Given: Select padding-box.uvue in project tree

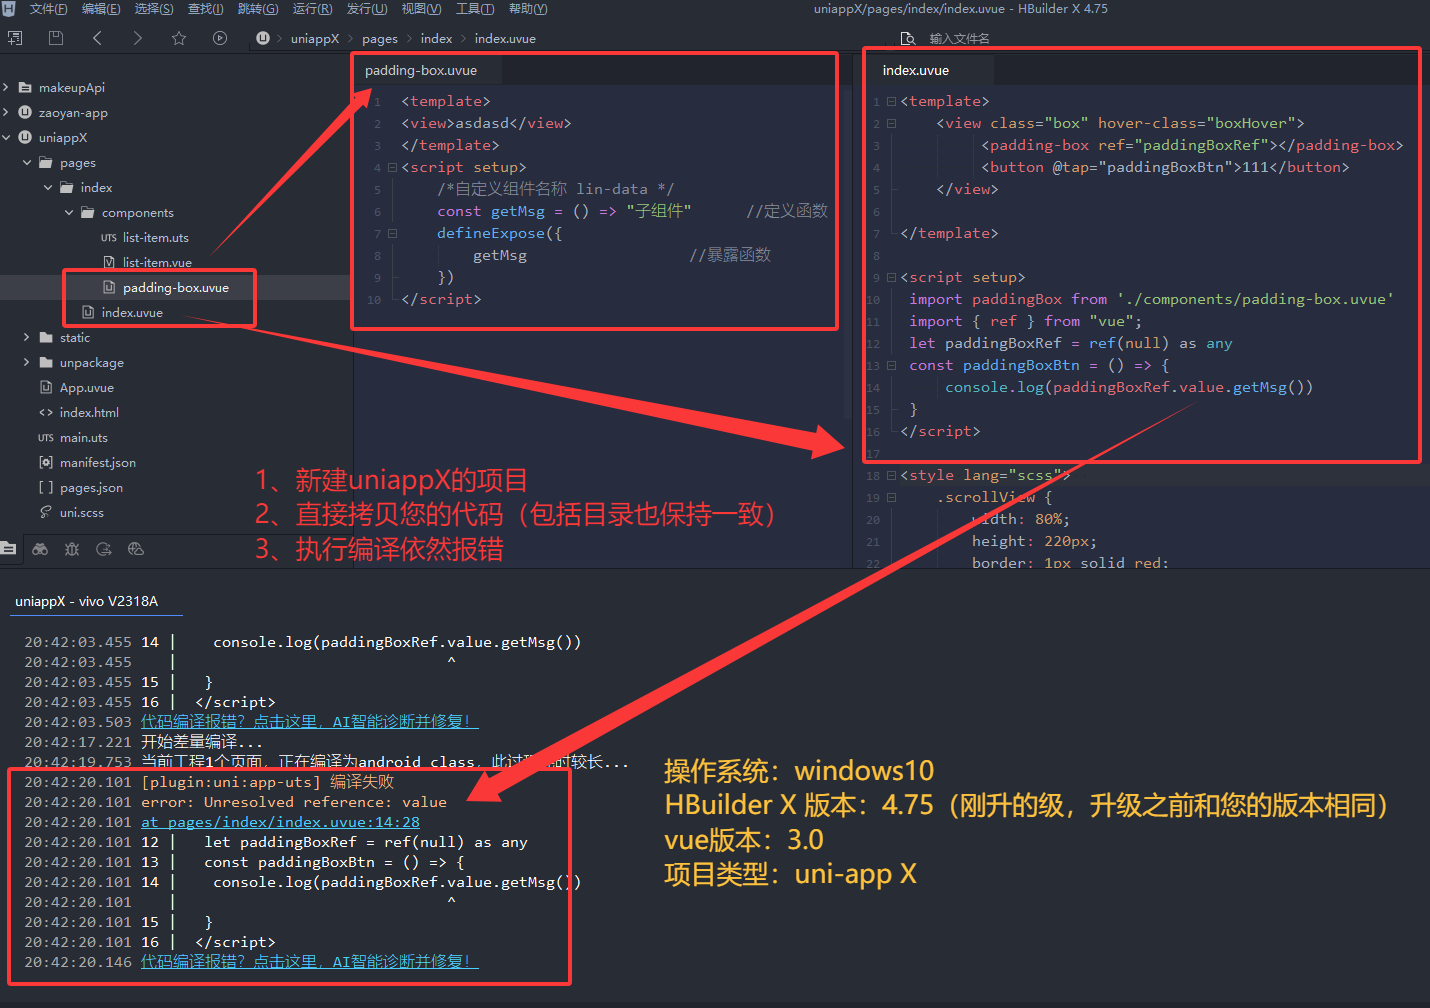Looking at the screenshot, I should pos(175,288).
